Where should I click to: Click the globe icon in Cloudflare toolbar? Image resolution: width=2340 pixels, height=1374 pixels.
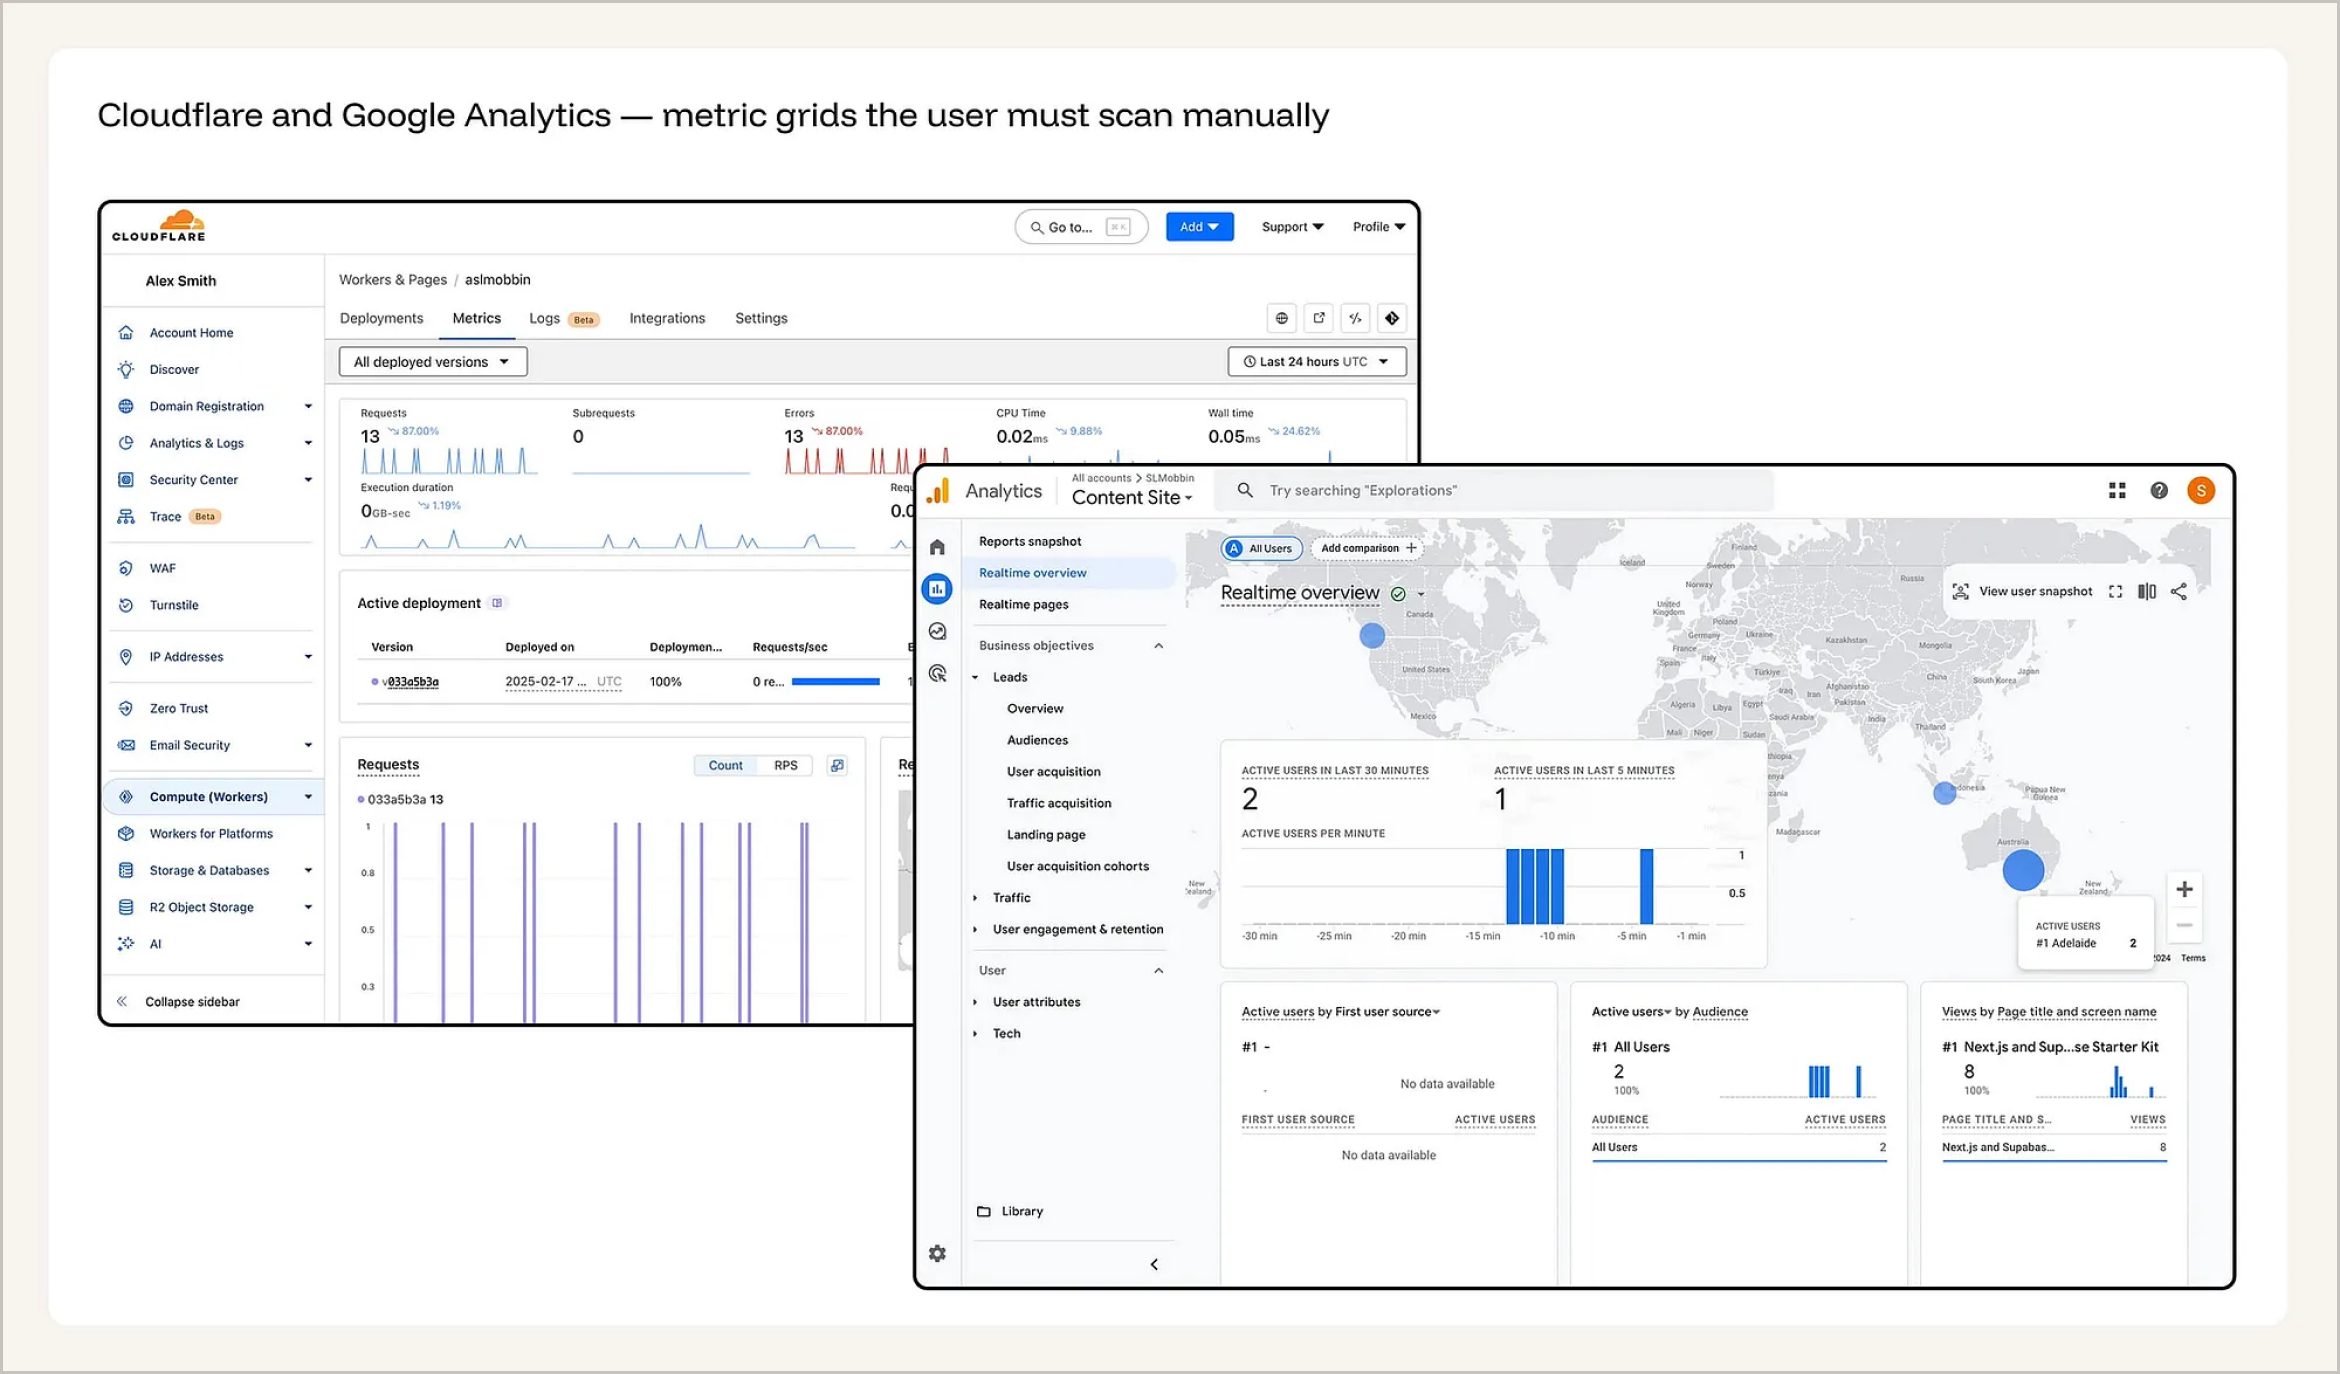pyautogui.click(x=1281, y=318)
